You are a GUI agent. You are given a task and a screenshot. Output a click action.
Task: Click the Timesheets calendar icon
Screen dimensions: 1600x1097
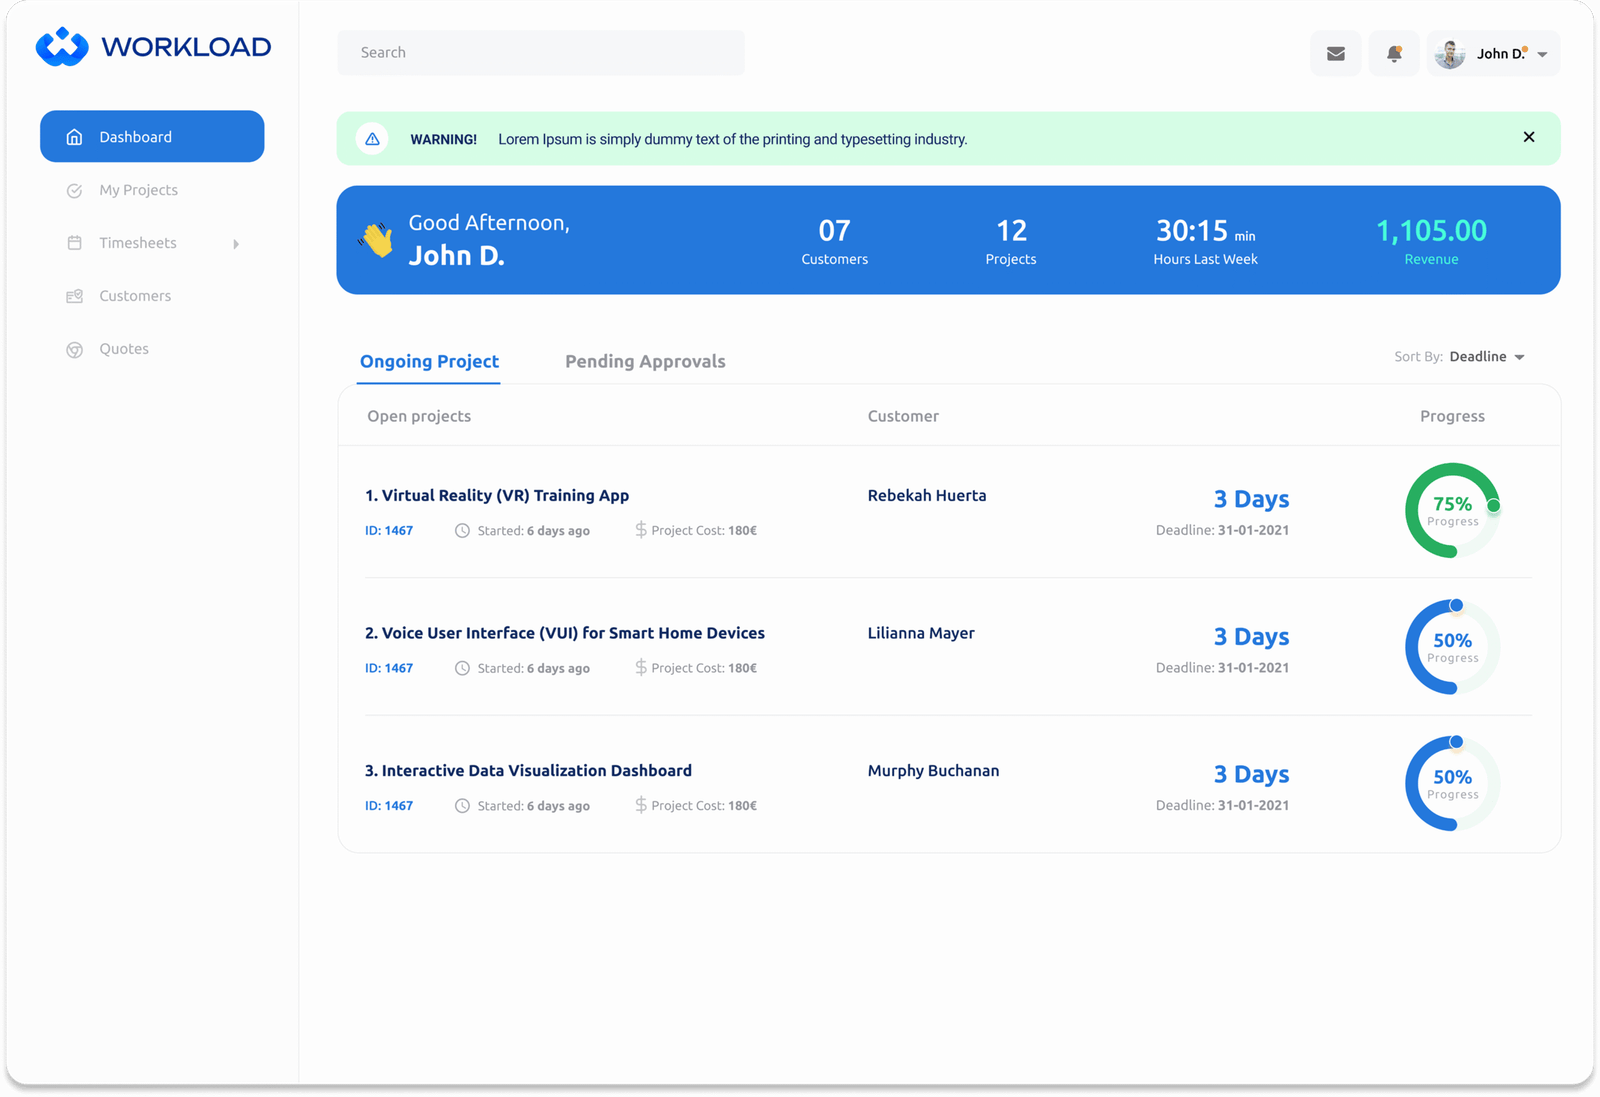click(x=74, y=243)
